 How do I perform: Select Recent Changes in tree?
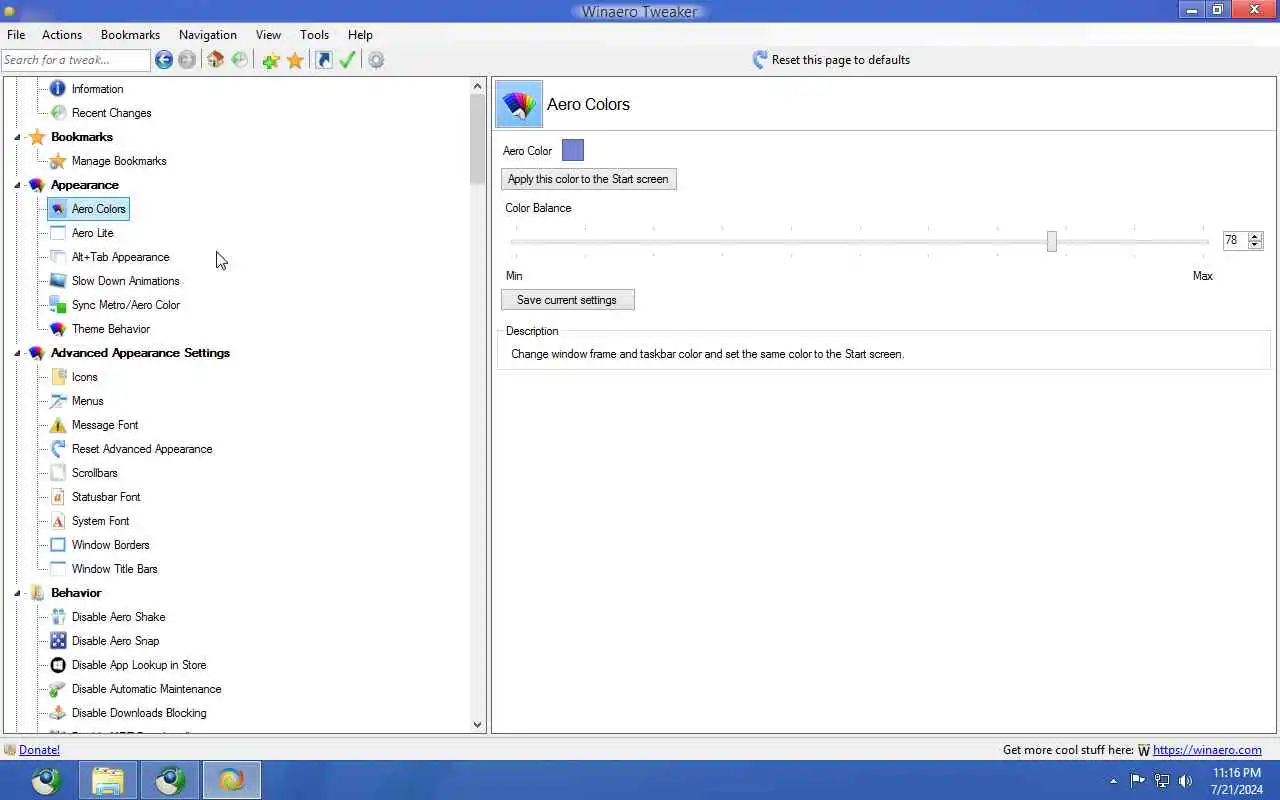[x=111, y=113]
